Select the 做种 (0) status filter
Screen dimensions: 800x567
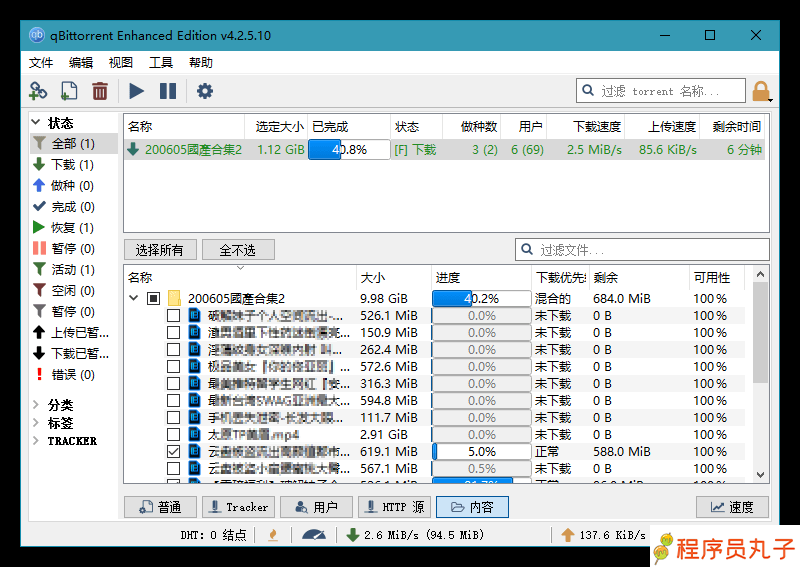click(x=73, y=185)
